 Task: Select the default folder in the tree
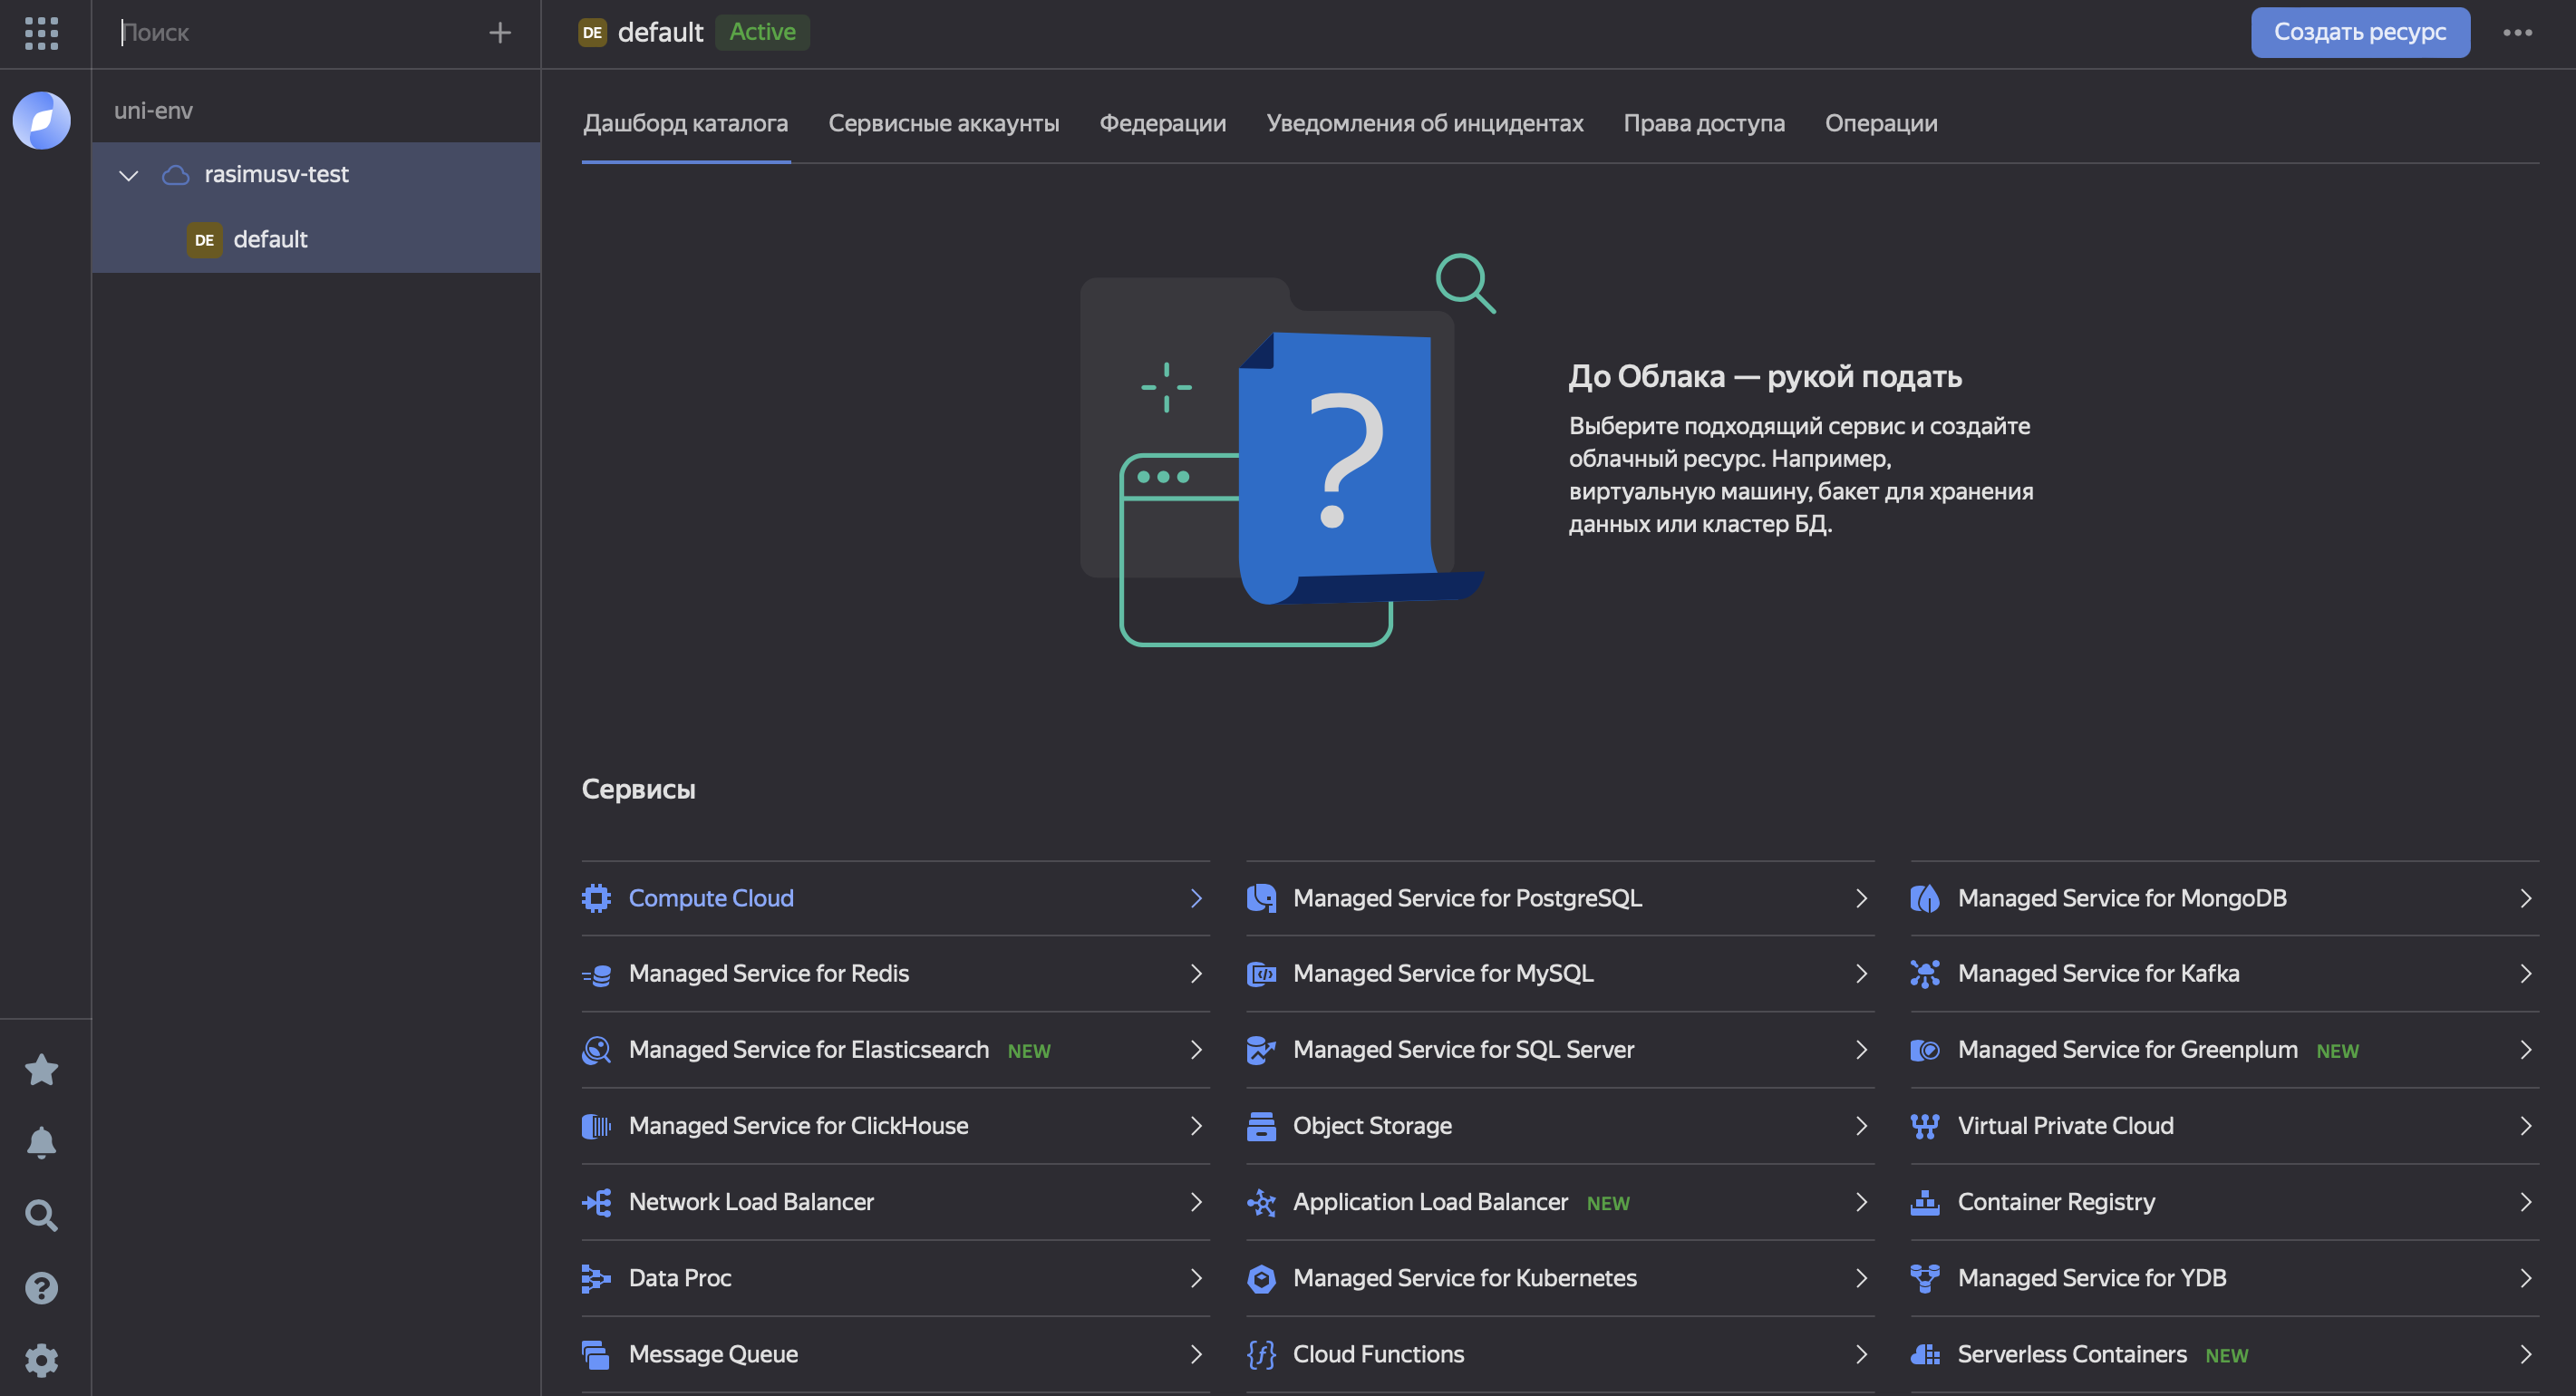(316, 240)
